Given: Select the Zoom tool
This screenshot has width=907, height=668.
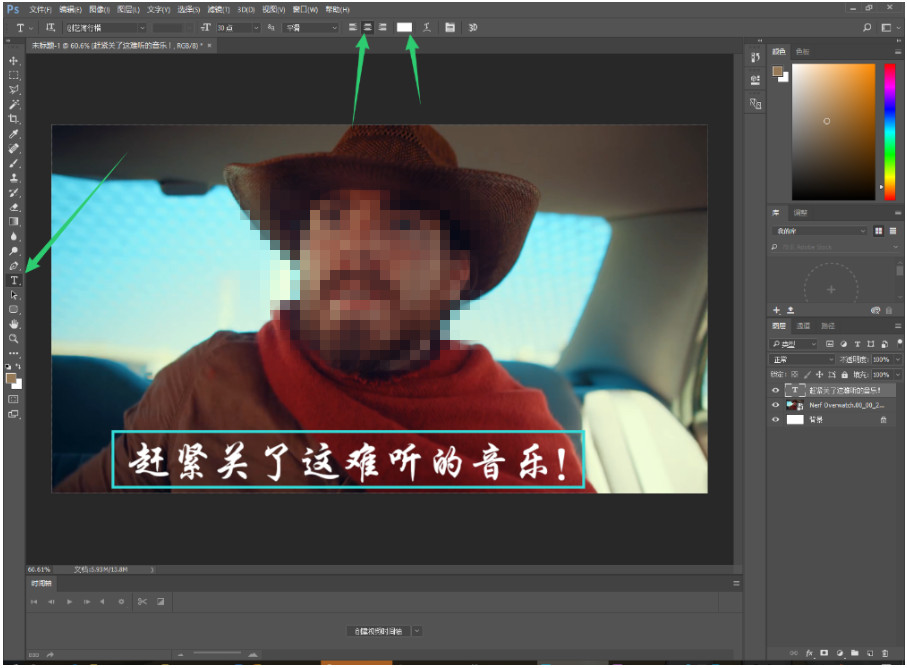Looking at the screenshot, I should point(14,340).
